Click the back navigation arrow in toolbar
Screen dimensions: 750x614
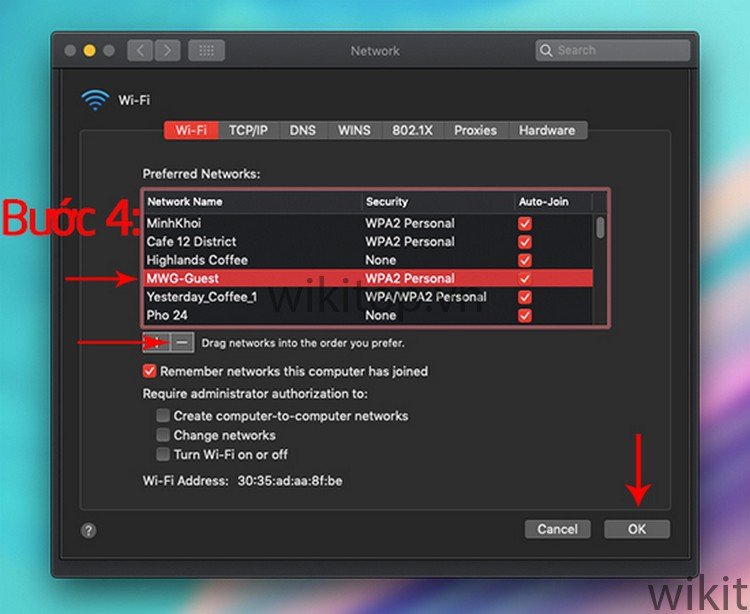pos(140,50)
